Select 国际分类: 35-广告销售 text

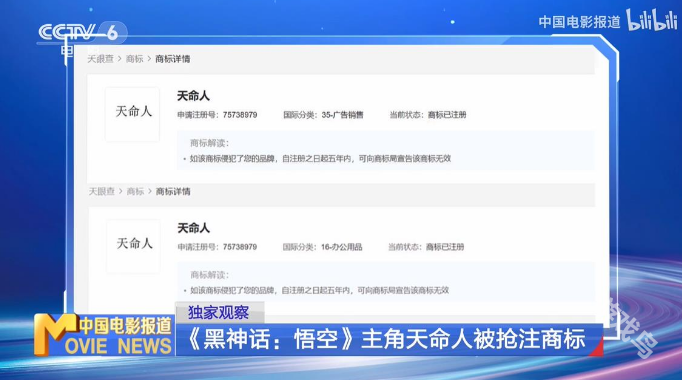[x=323, y=115]
